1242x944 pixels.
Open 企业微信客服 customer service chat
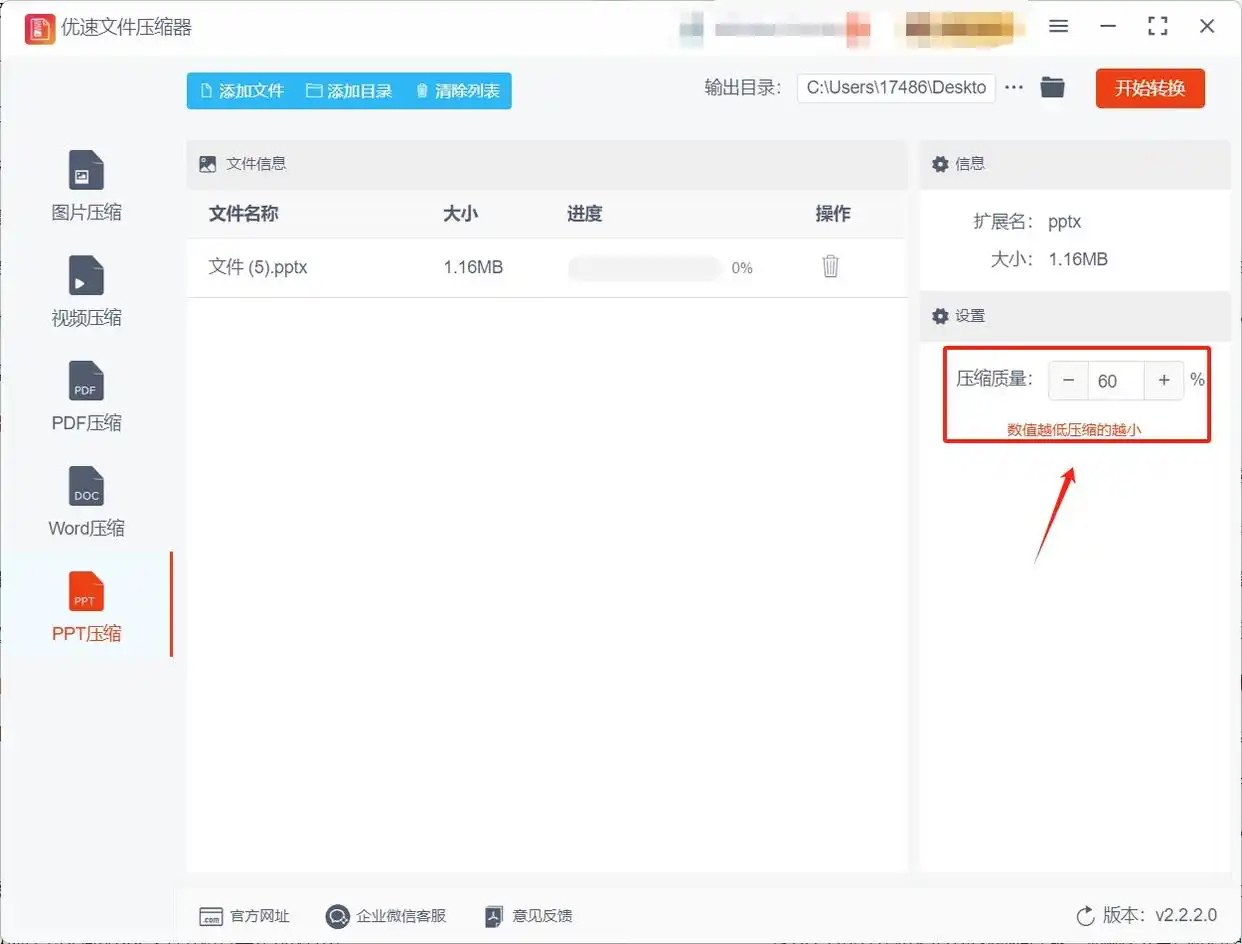(x=386, y=915)
